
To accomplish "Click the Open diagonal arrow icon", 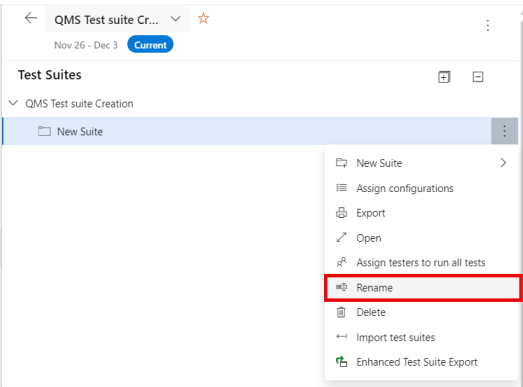I will click(341, 237).
